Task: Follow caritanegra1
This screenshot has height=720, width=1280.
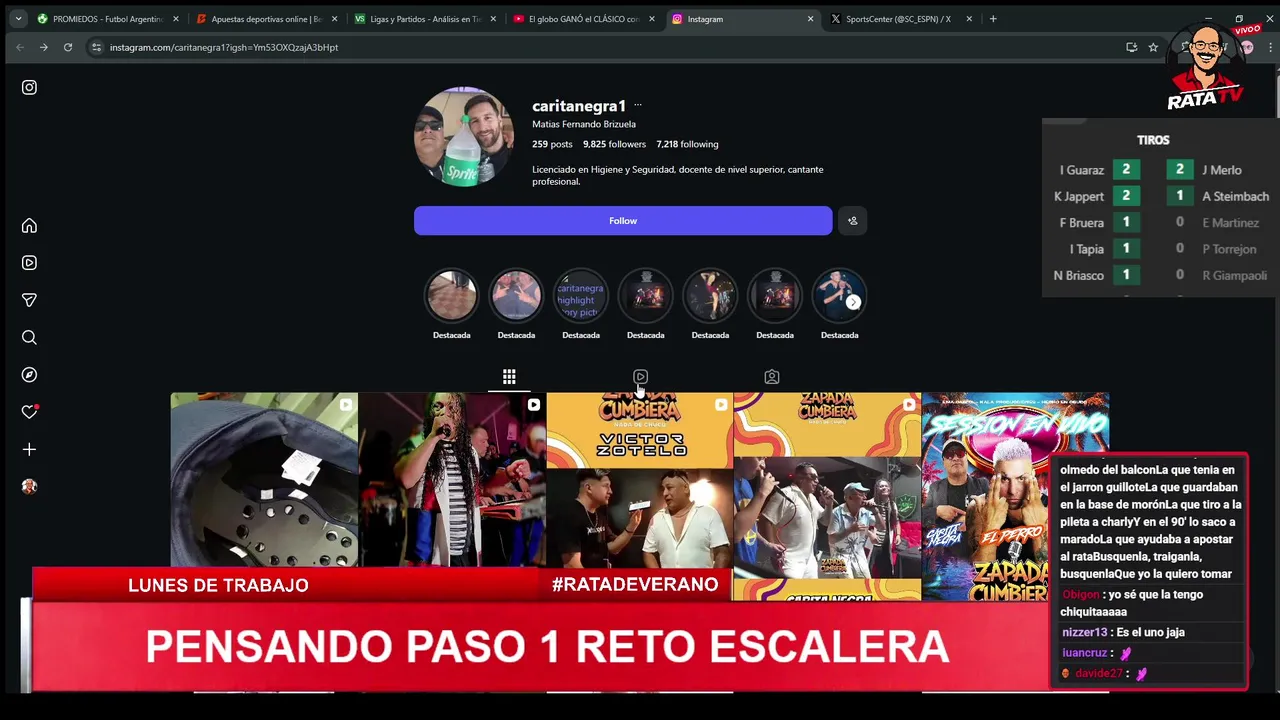Action: pyautogui.click(x=623, y=221)
